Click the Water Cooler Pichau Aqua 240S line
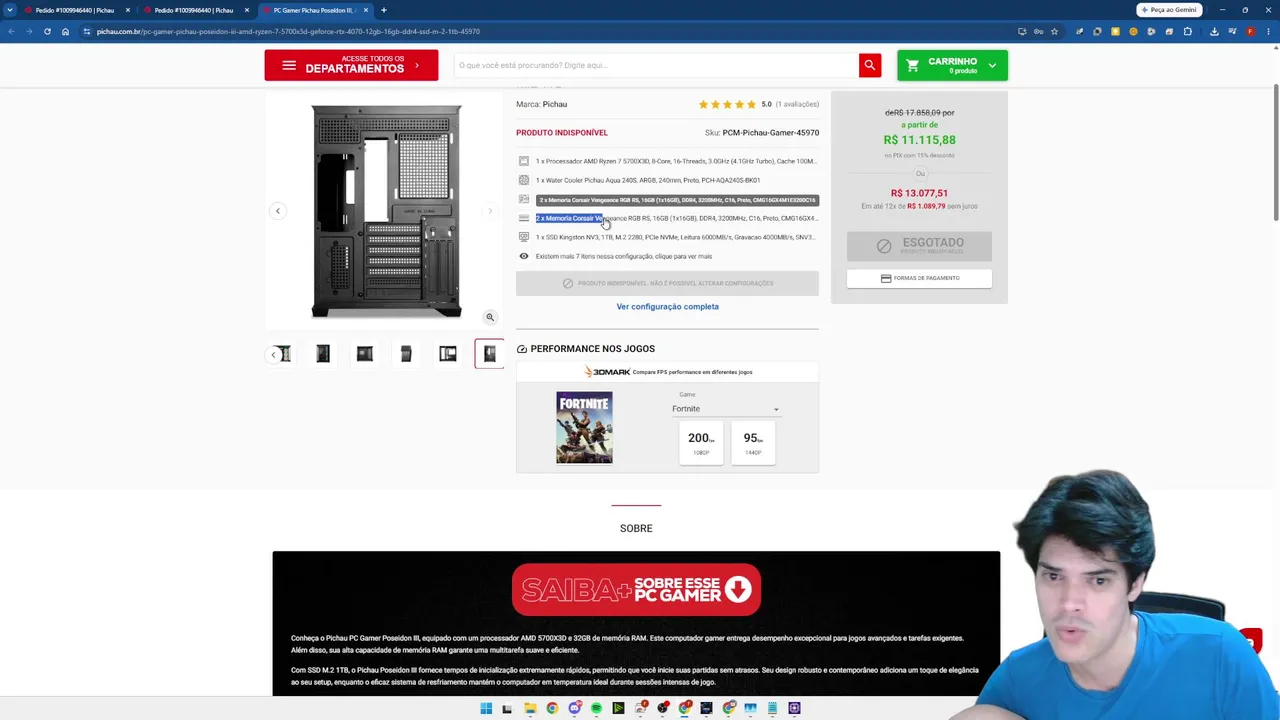Screen dimensions: 1280x720 click(x=648, y=180)
